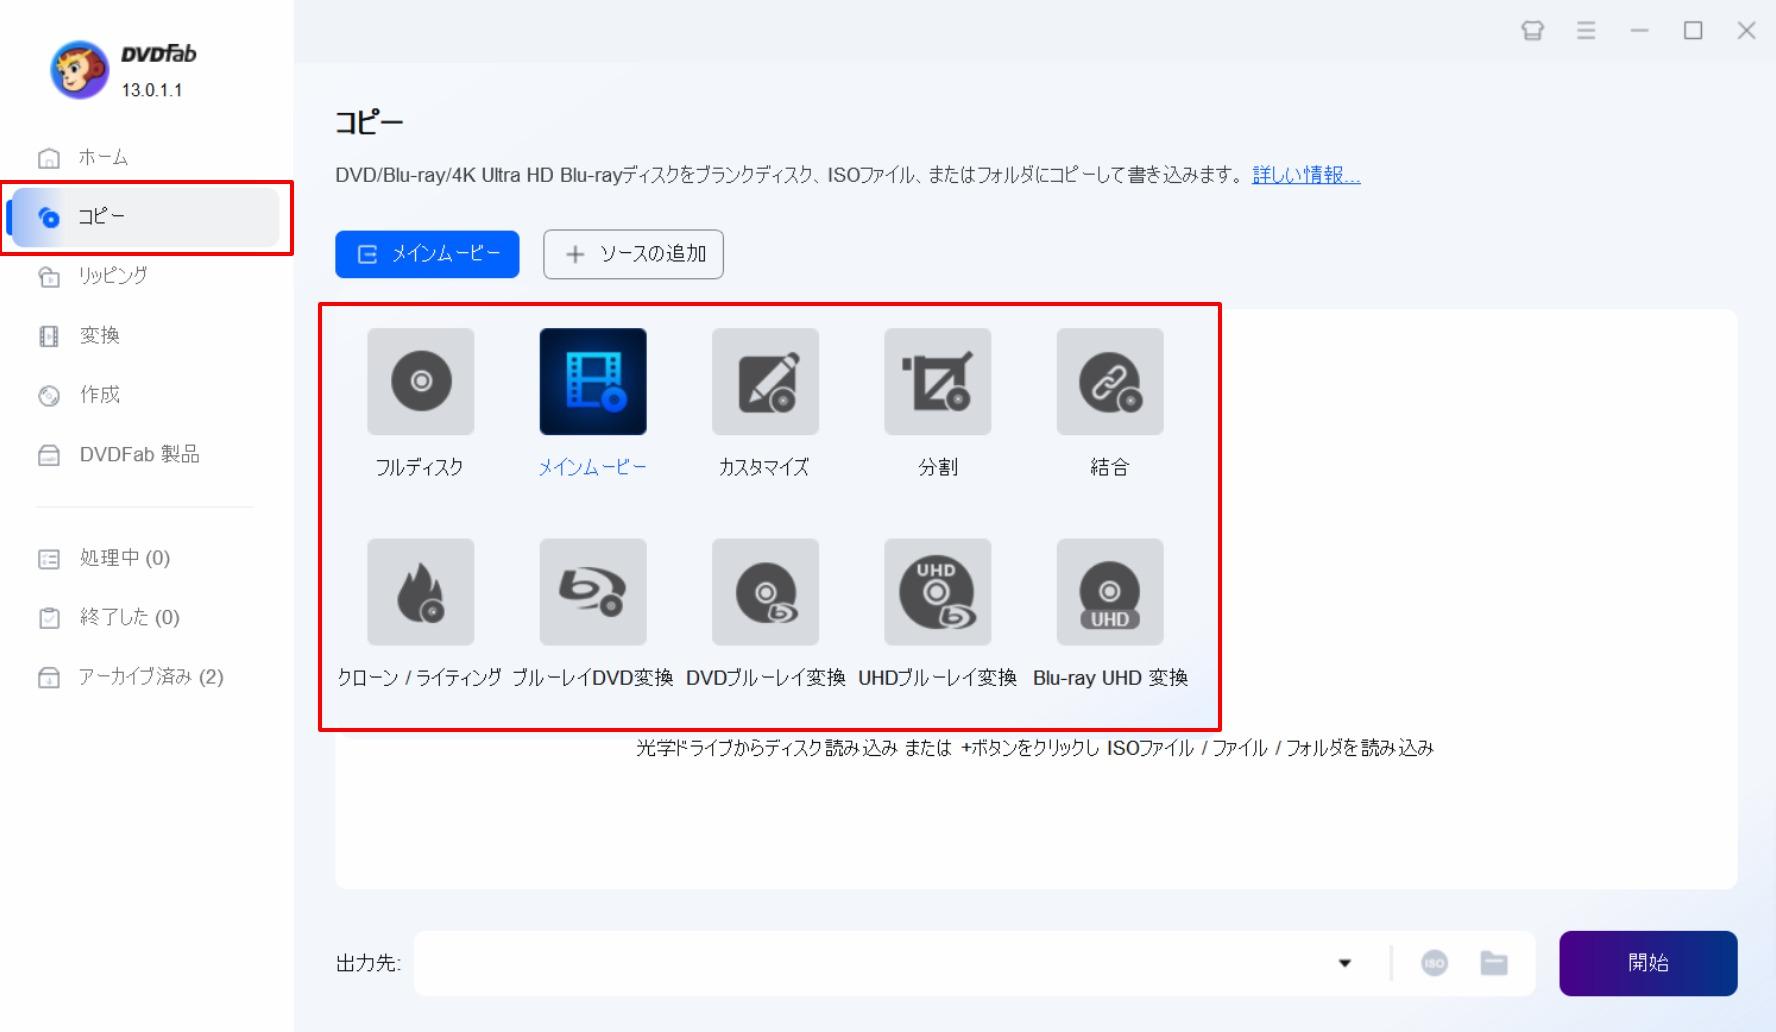The image size is (1776, 1032).
Task: View the 終了した (0) task list
Action: tap(146, 617)
